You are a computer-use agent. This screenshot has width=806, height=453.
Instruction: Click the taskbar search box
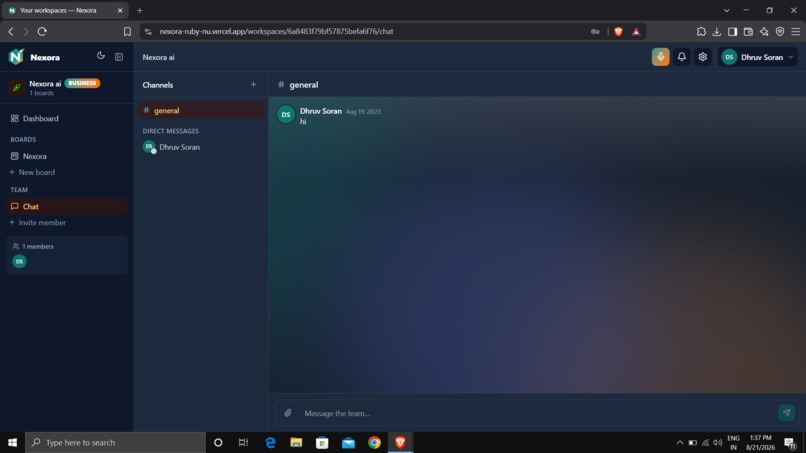point(116,442)
